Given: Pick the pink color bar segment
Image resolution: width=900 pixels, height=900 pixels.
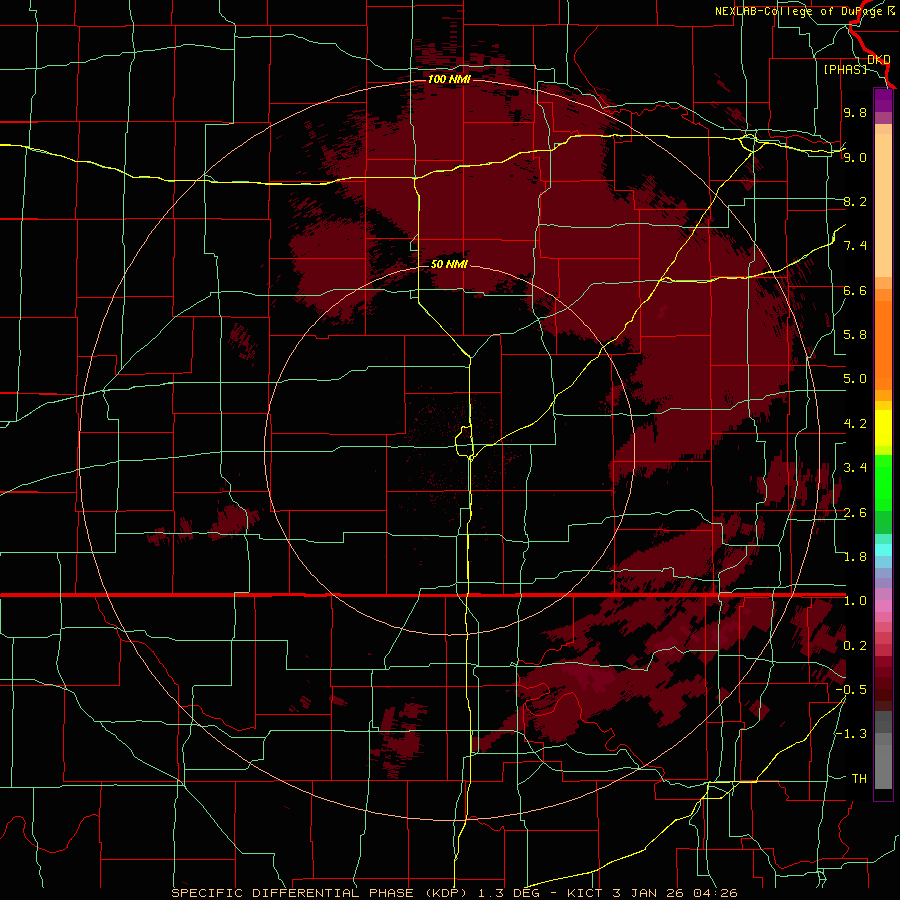Looking at the screenshot, I should (883, 606).
